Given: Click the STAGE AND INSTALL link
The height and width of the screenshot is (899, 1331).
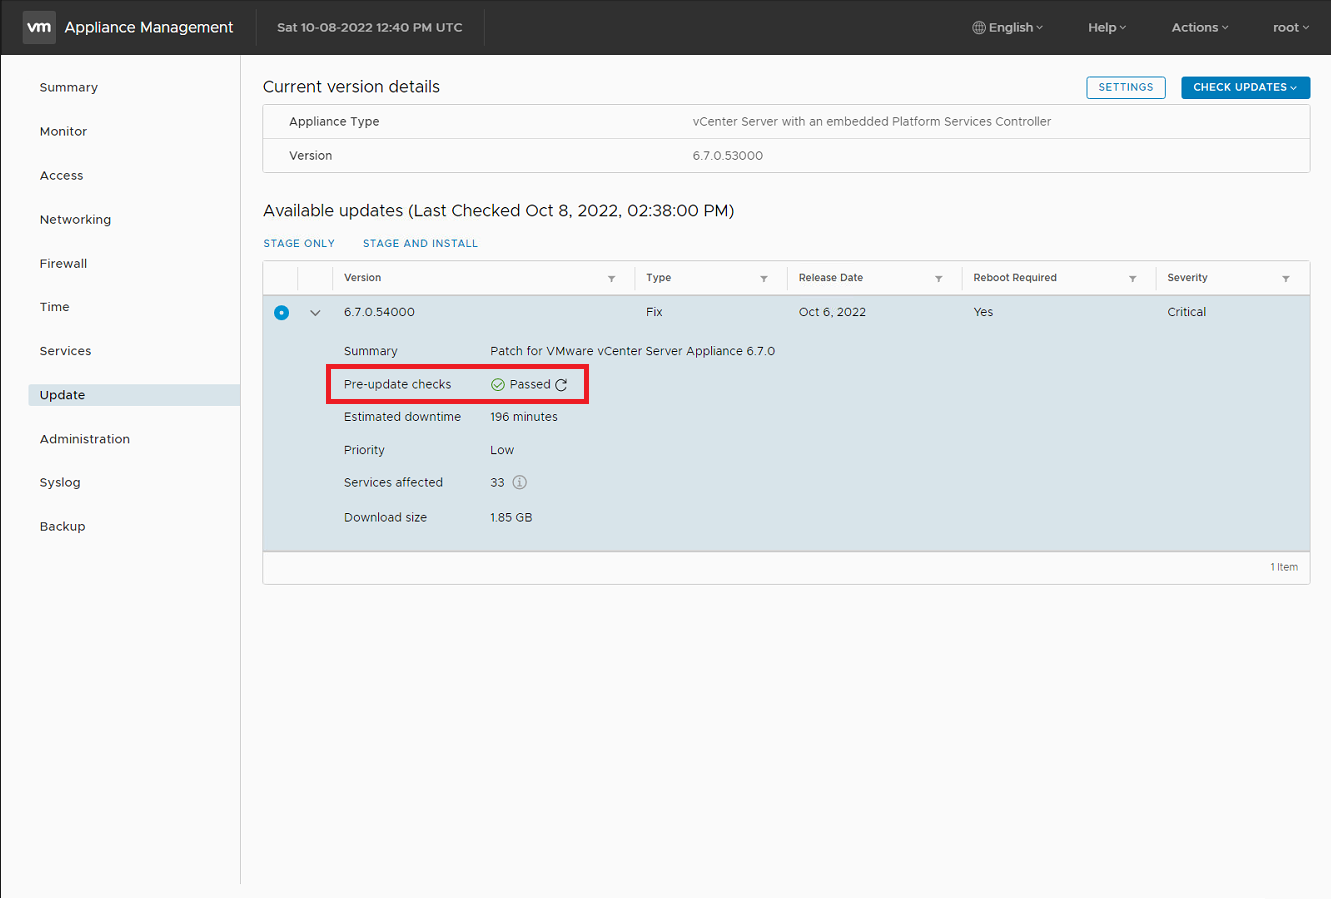Looking at the screenshot, I should pos(420,244).
